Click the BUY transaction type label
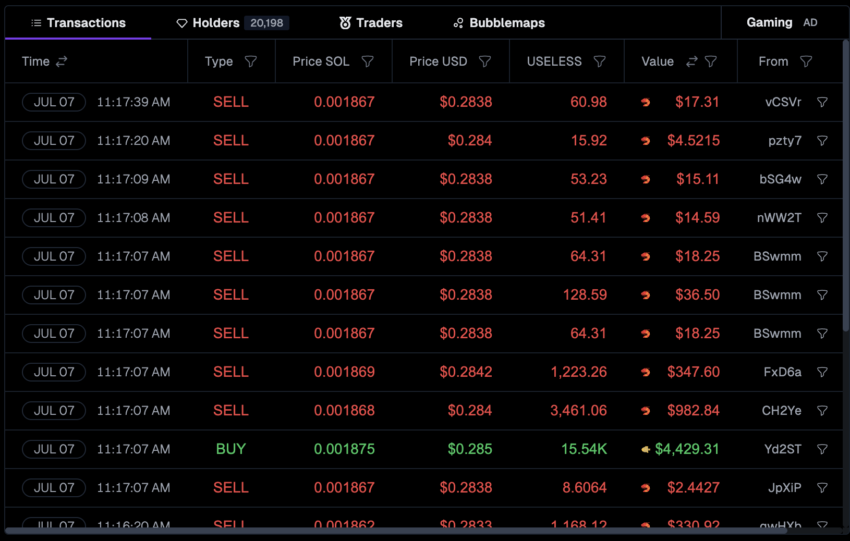This screenshot has width=850, height=541. [x=231, y=449]
